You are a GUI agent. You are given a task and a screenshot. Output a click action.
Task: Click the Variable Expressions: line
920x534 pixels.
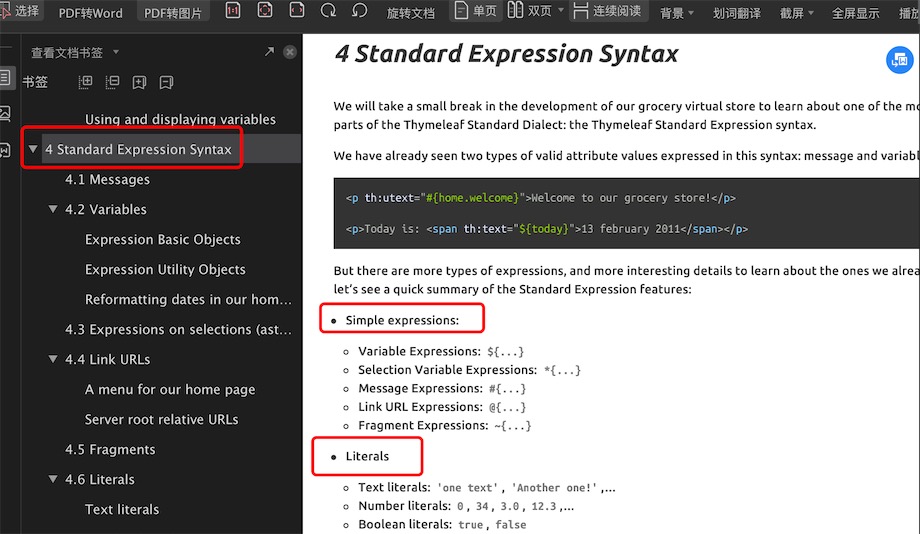[x=441, y=351]
